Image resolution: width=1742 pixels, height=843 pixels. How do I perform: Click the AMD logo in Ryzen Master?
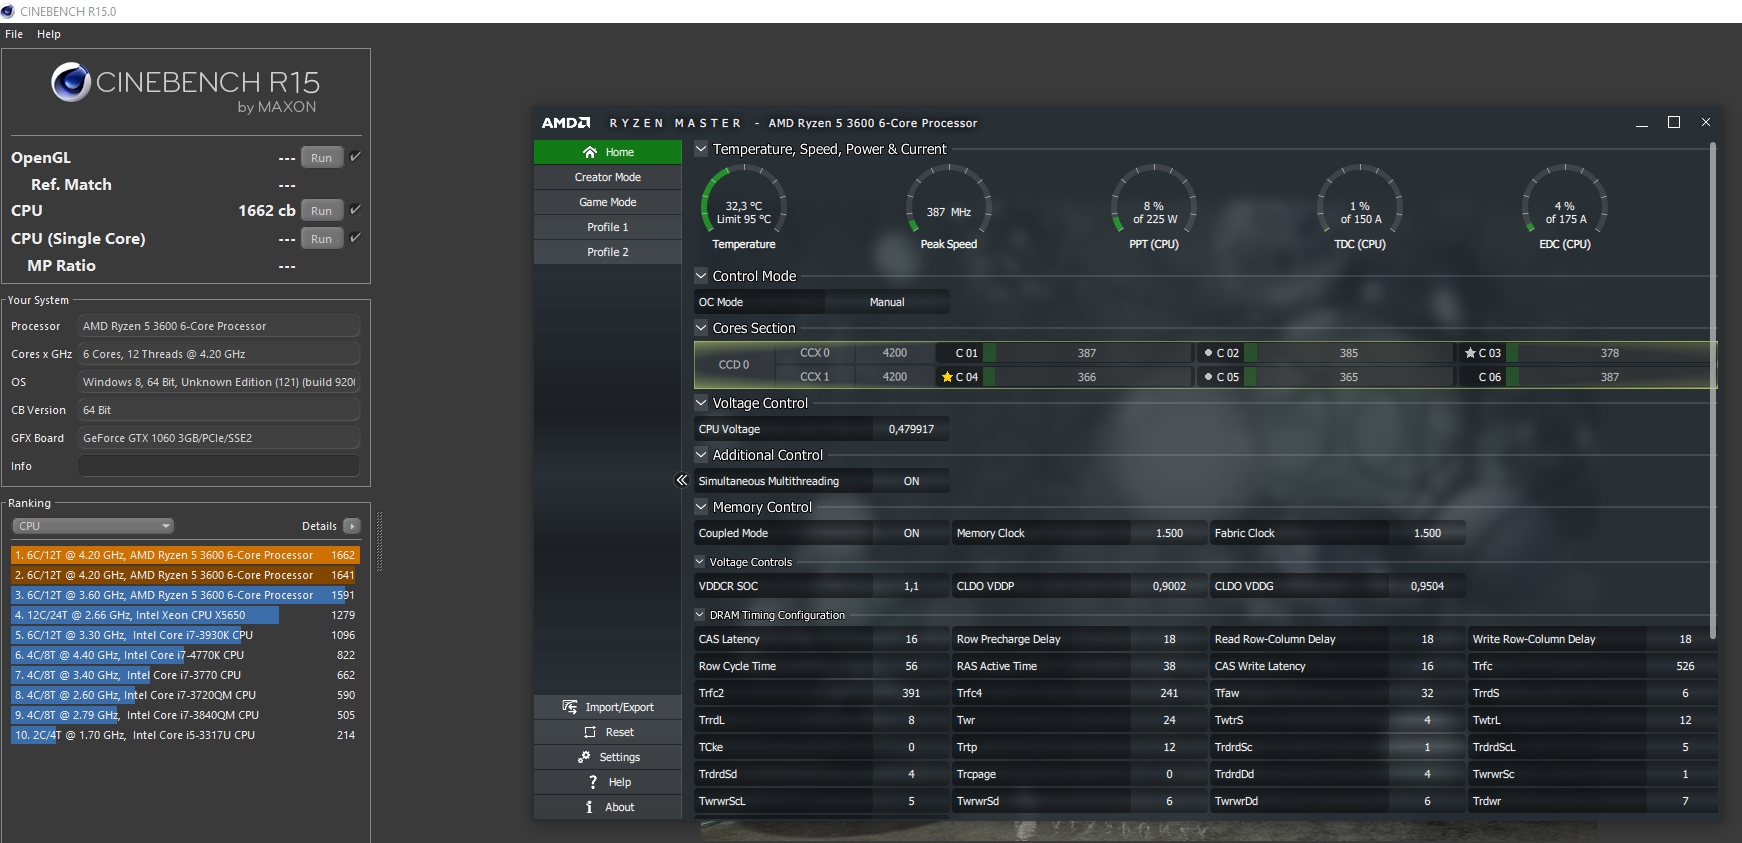coord(566,123)
